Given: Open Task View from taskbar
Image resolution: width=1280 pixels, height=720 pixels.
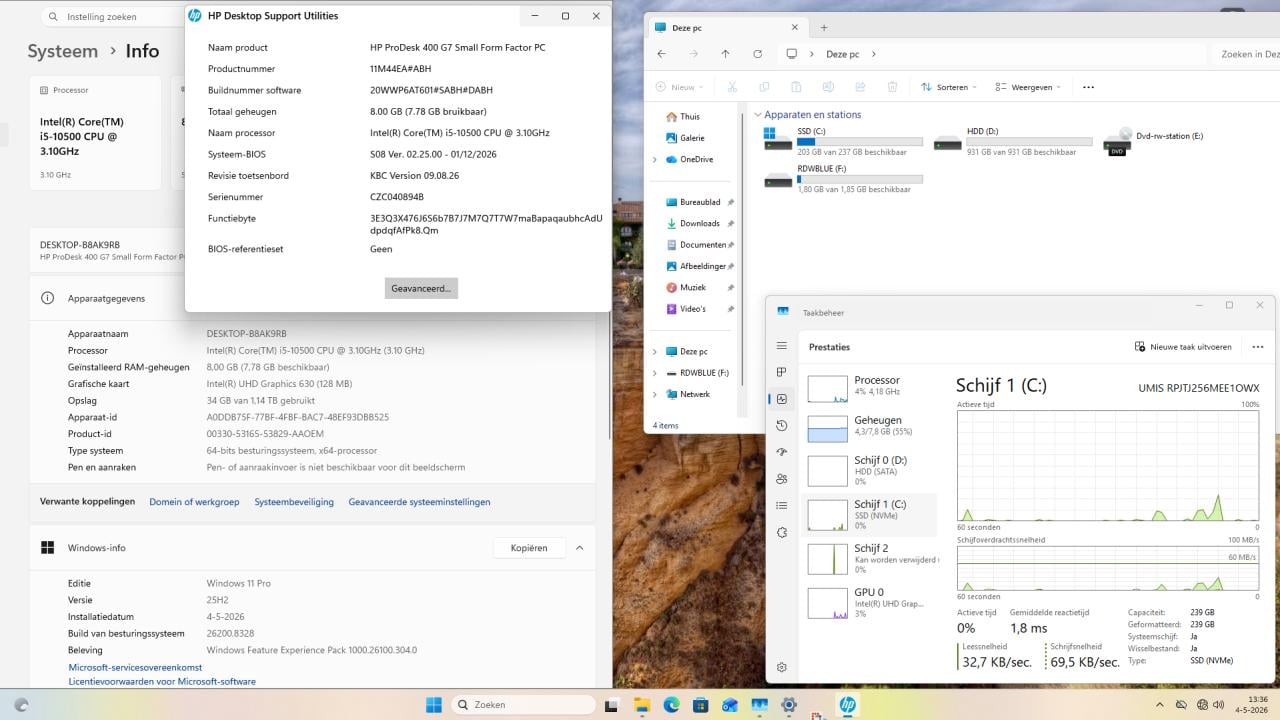Looking at the screenshot, I should click(x=612, y=705).
